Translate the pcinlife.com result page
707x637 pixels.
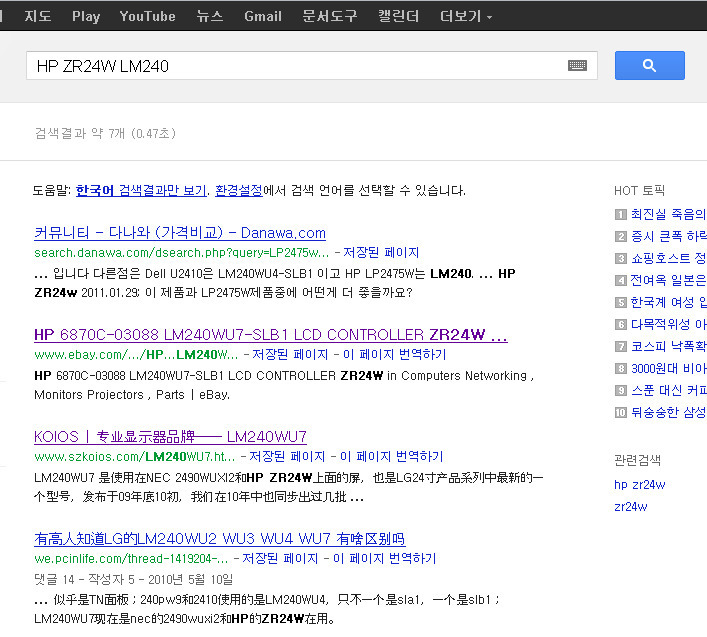[385, 558]
